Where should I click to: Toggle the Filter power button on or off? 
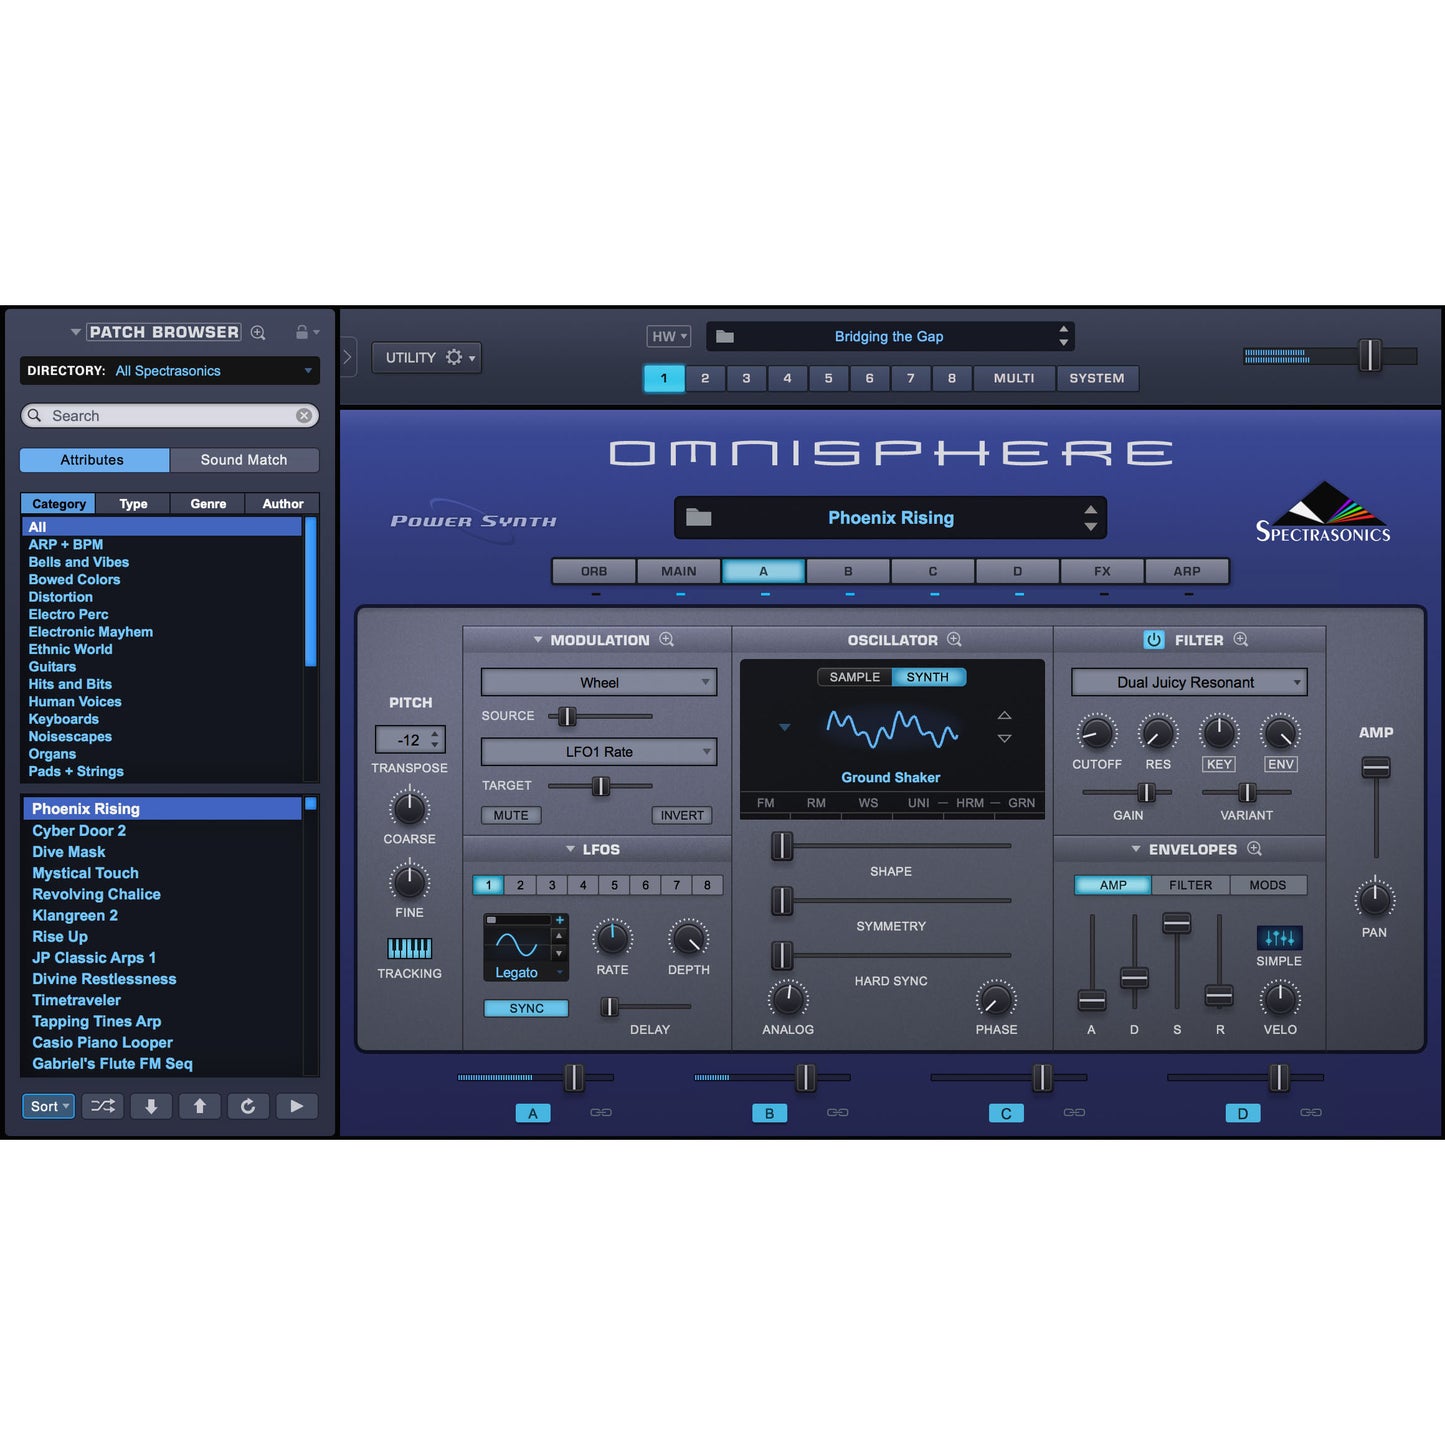click(x=1154, y=639)
